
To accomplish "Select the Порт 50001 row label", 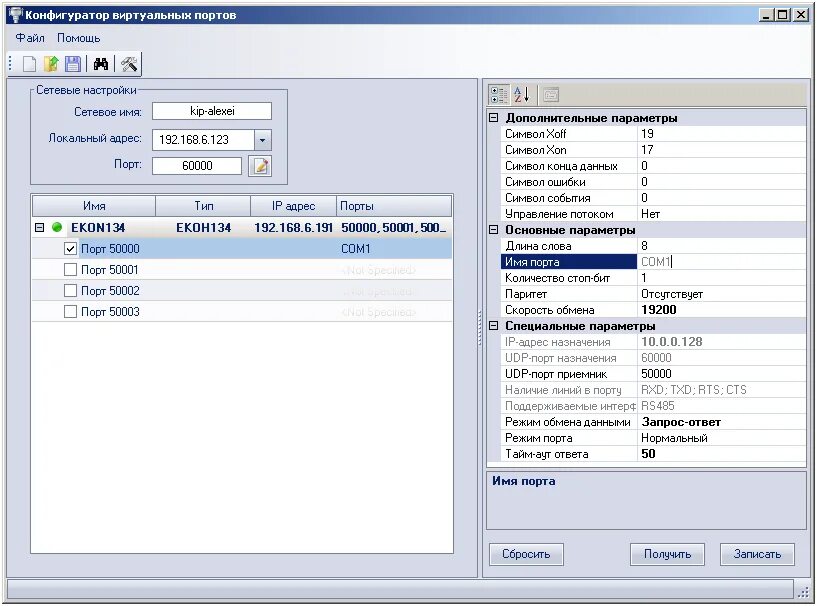I will [110, 270].
